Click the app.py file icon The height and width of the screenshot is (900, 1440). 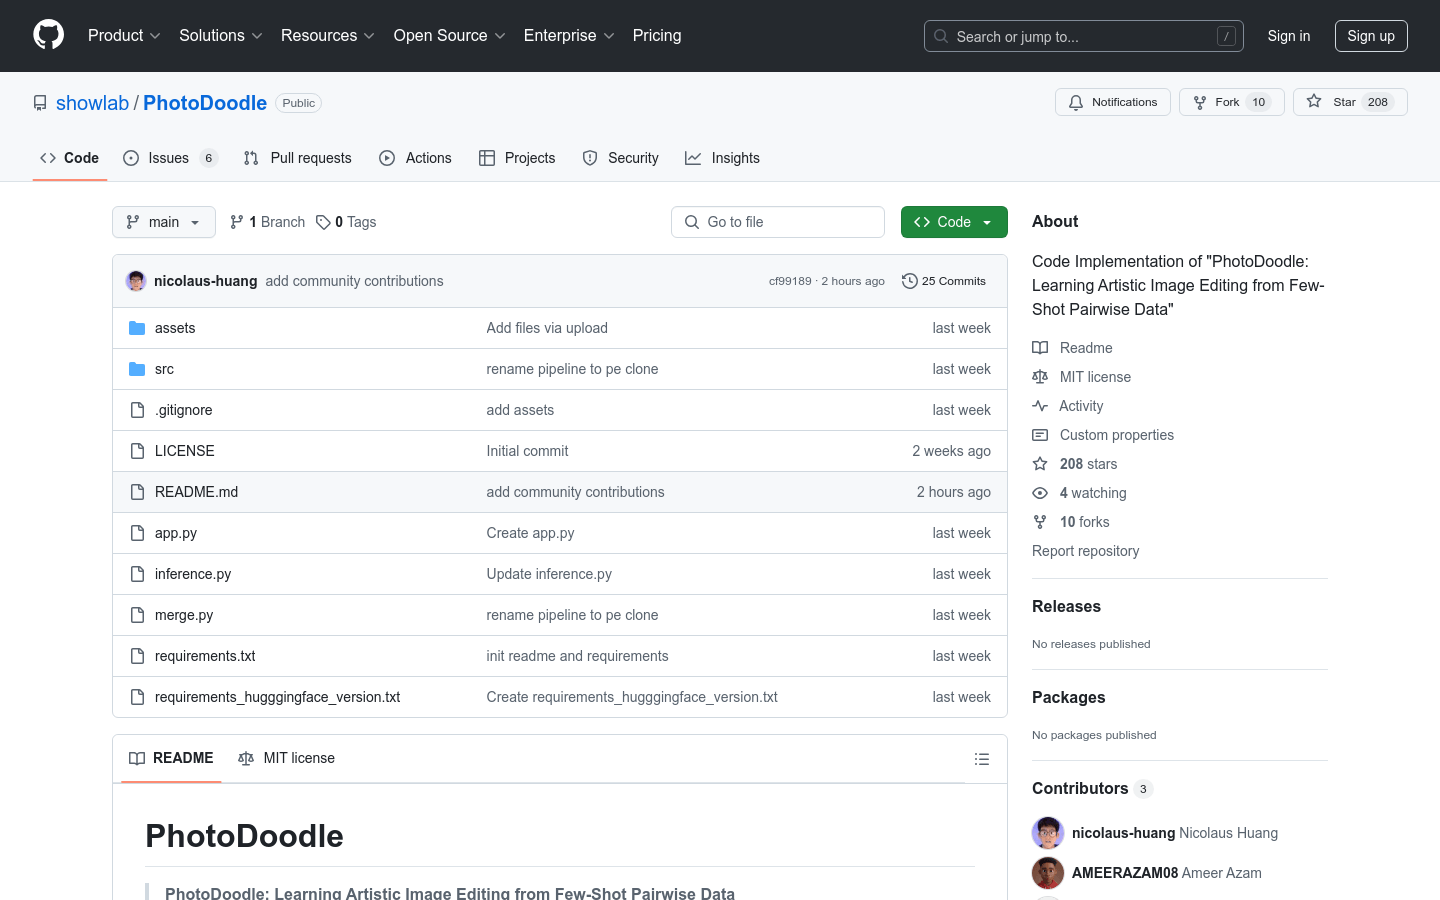click(137, 533)
